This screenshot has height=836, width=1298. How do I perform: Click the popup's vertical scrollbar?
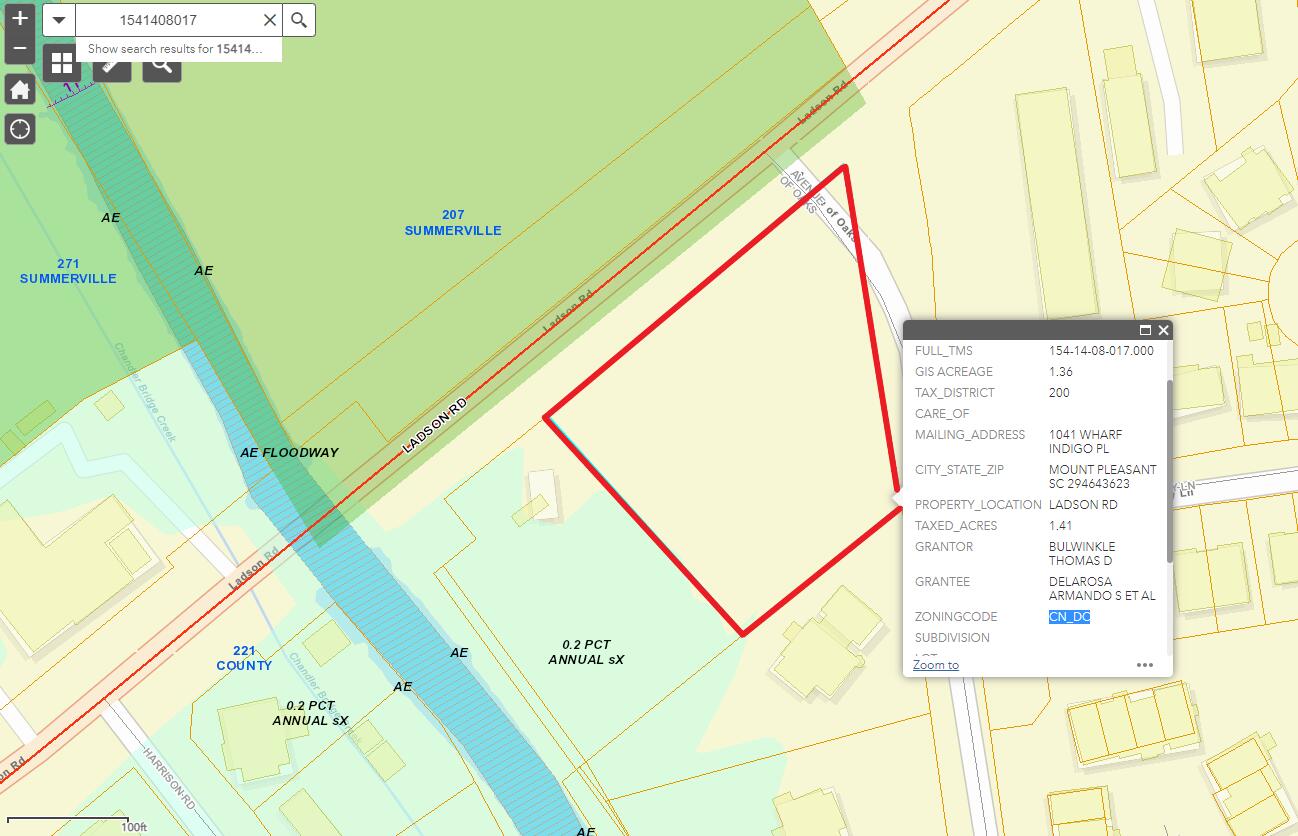(1169, 470)
